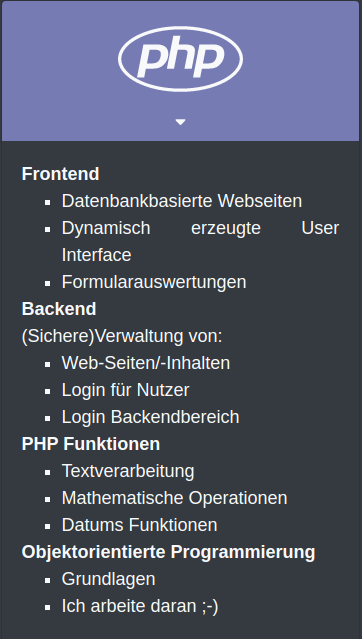Click the Mathematische Operationen entry

pos(174,498)
